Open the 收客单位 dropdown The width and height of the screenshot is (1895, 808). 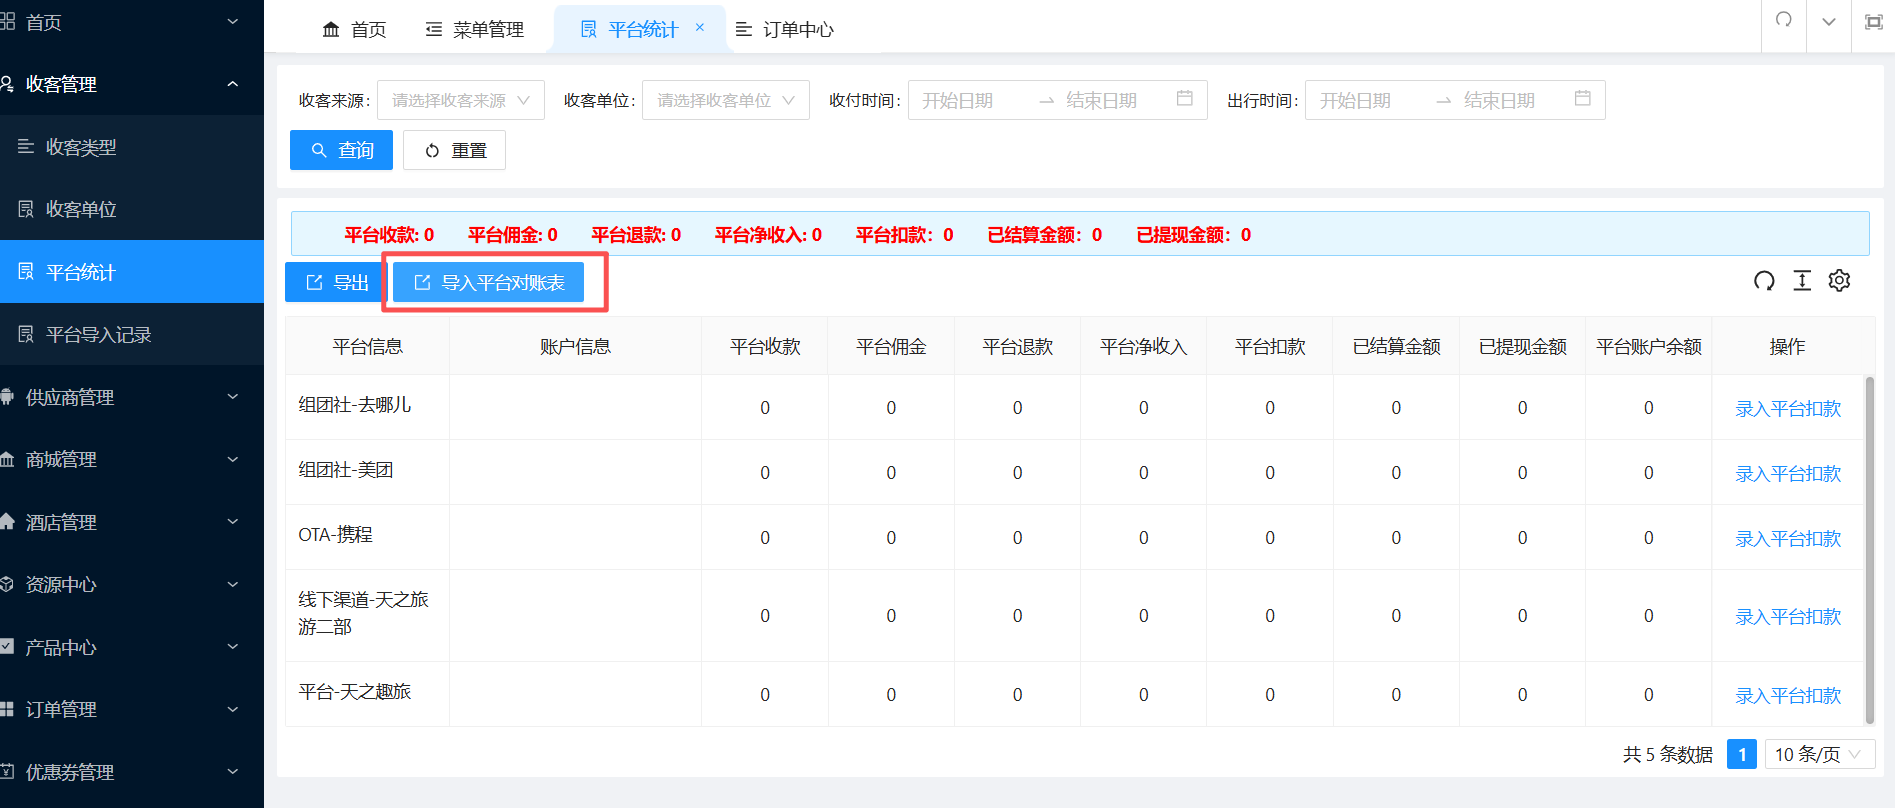(x=725, y=100)
